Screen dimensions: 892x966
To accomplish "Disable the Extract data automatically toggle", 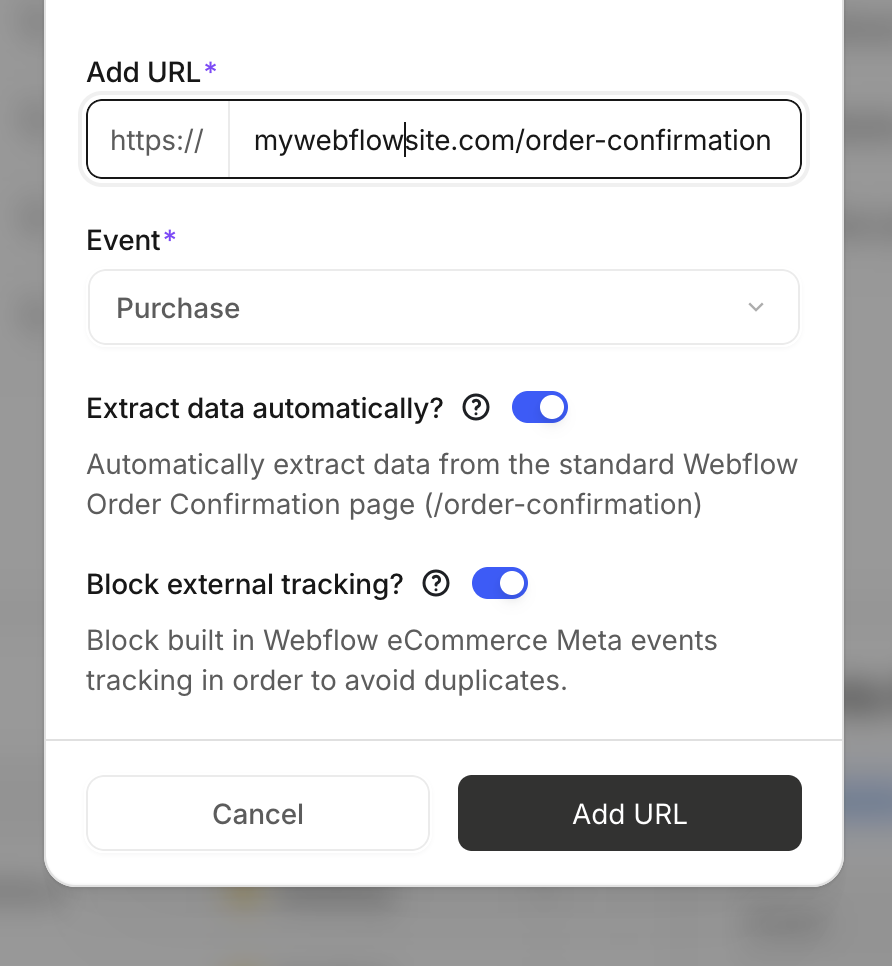I will coord(540,408).
